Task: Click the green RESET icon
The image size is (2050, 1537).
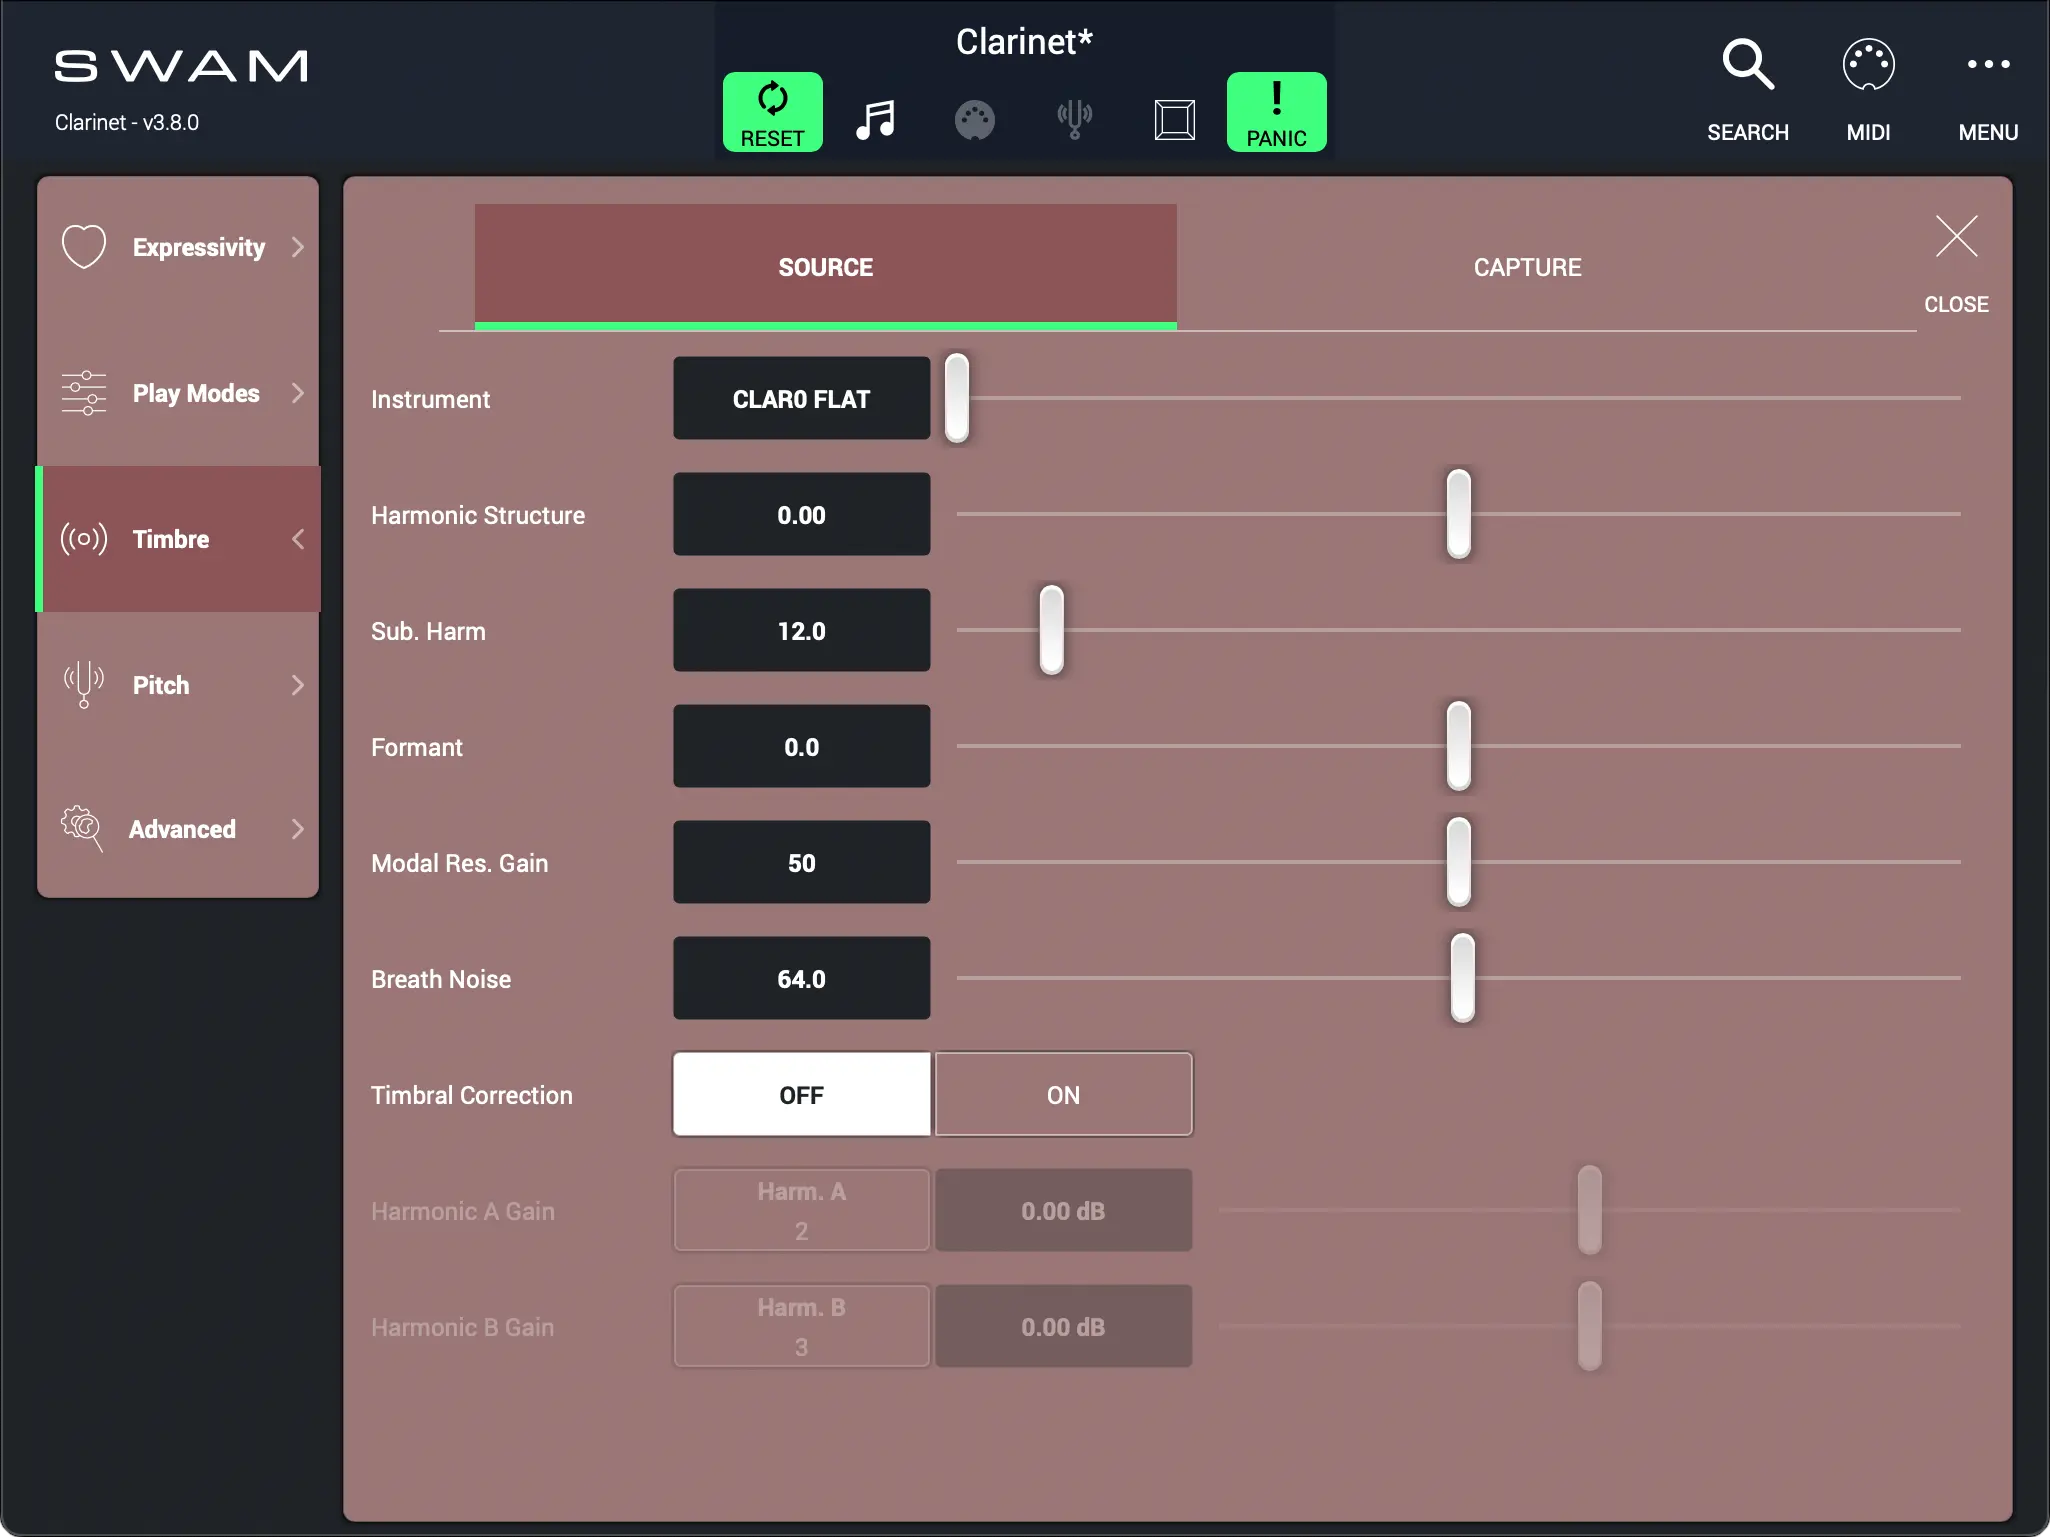Action: tap(772, 112)
